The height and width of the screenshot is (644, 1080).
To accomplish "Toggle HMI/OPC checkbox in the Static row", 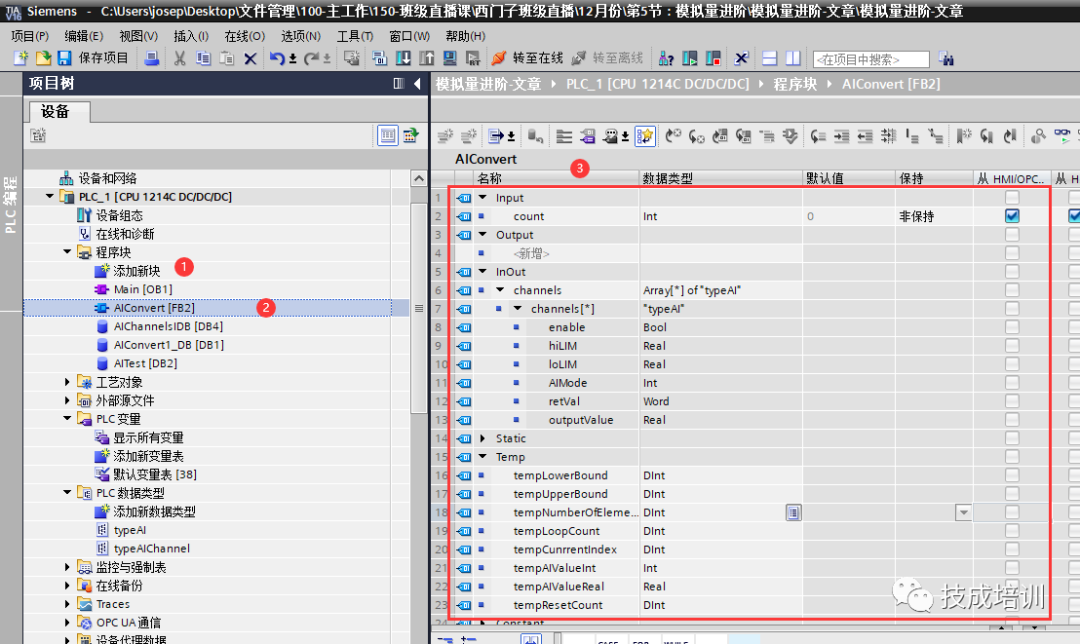I will (x=1012, y=438).
